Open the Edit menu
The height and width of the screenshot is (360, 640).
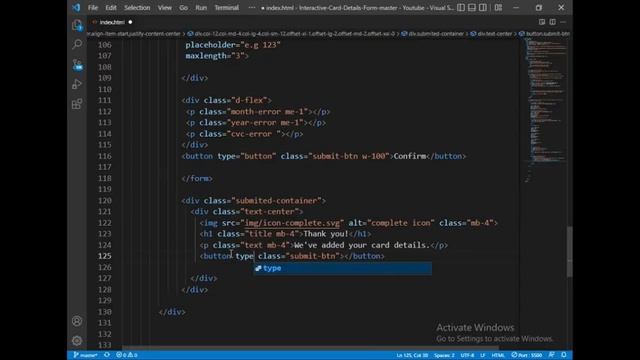[111, 8]
